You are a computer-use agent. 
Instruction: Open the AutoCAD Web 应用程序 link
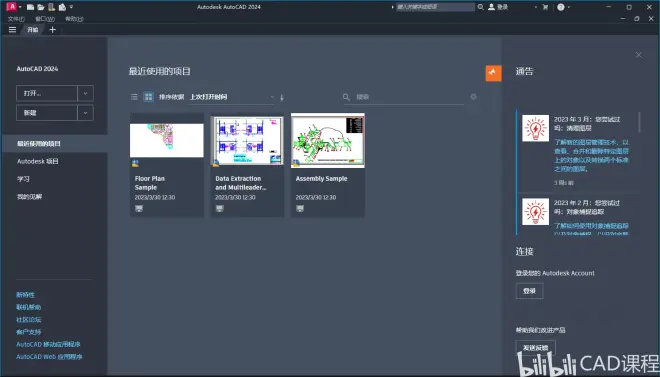click(49, 357)
